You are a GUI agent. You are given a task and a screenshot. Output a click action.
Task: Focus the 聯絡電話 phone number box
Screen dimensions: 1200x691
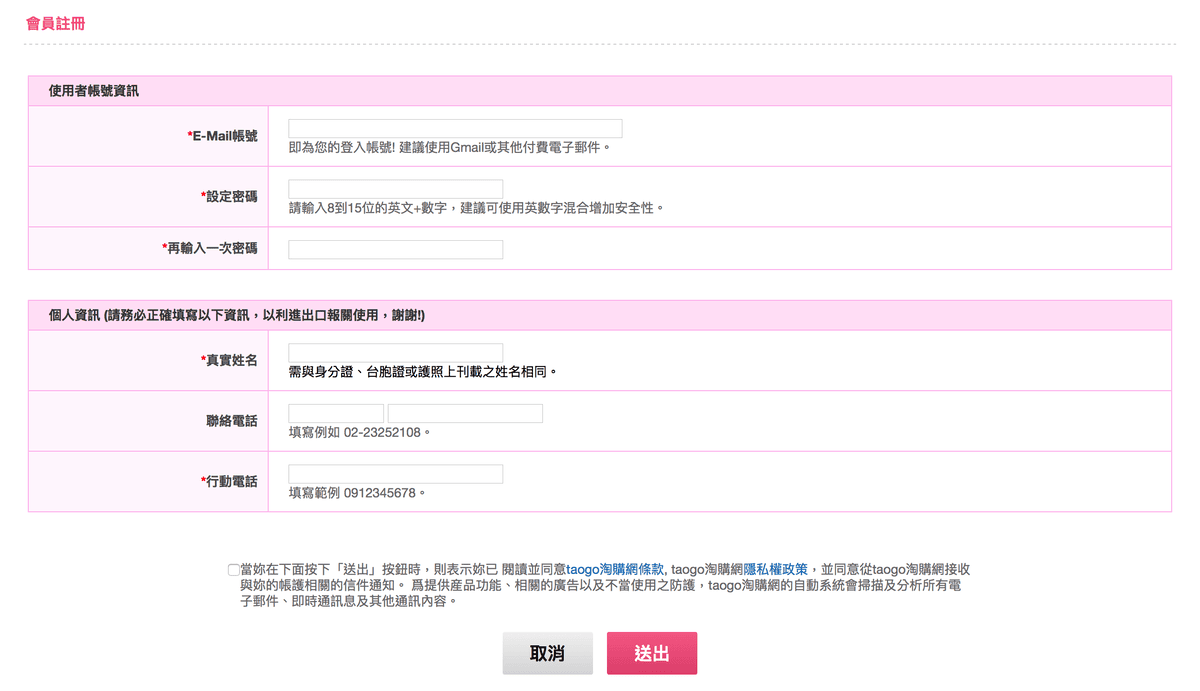465,413
